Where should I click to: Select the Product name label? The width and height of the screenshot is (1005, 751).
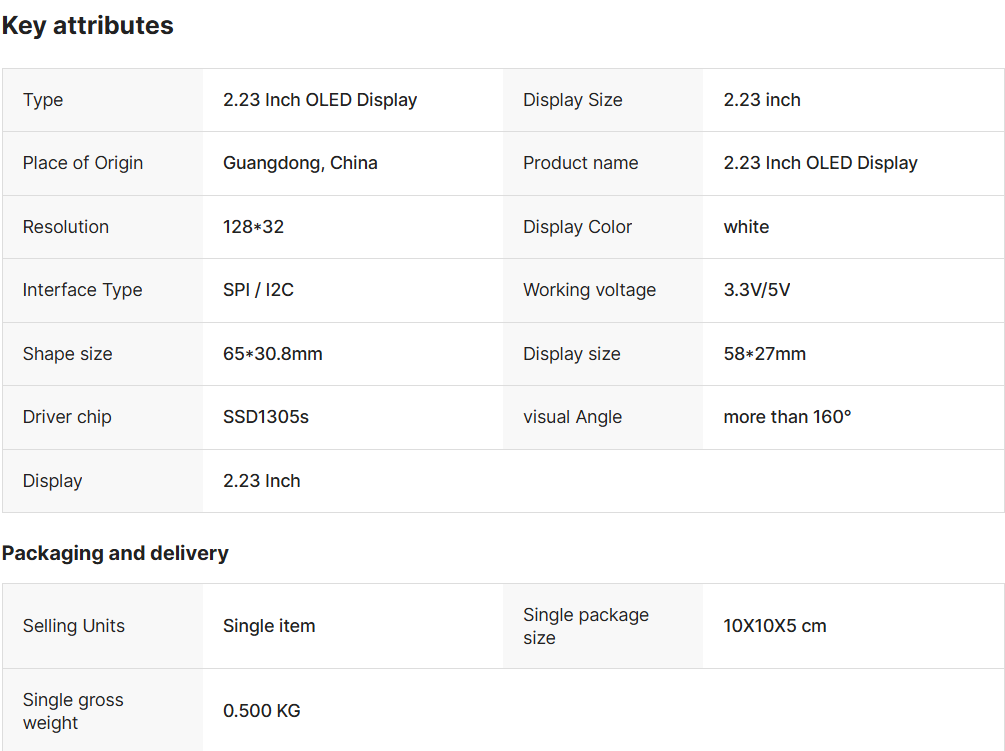pyautogui.click(x=580, y=163)
